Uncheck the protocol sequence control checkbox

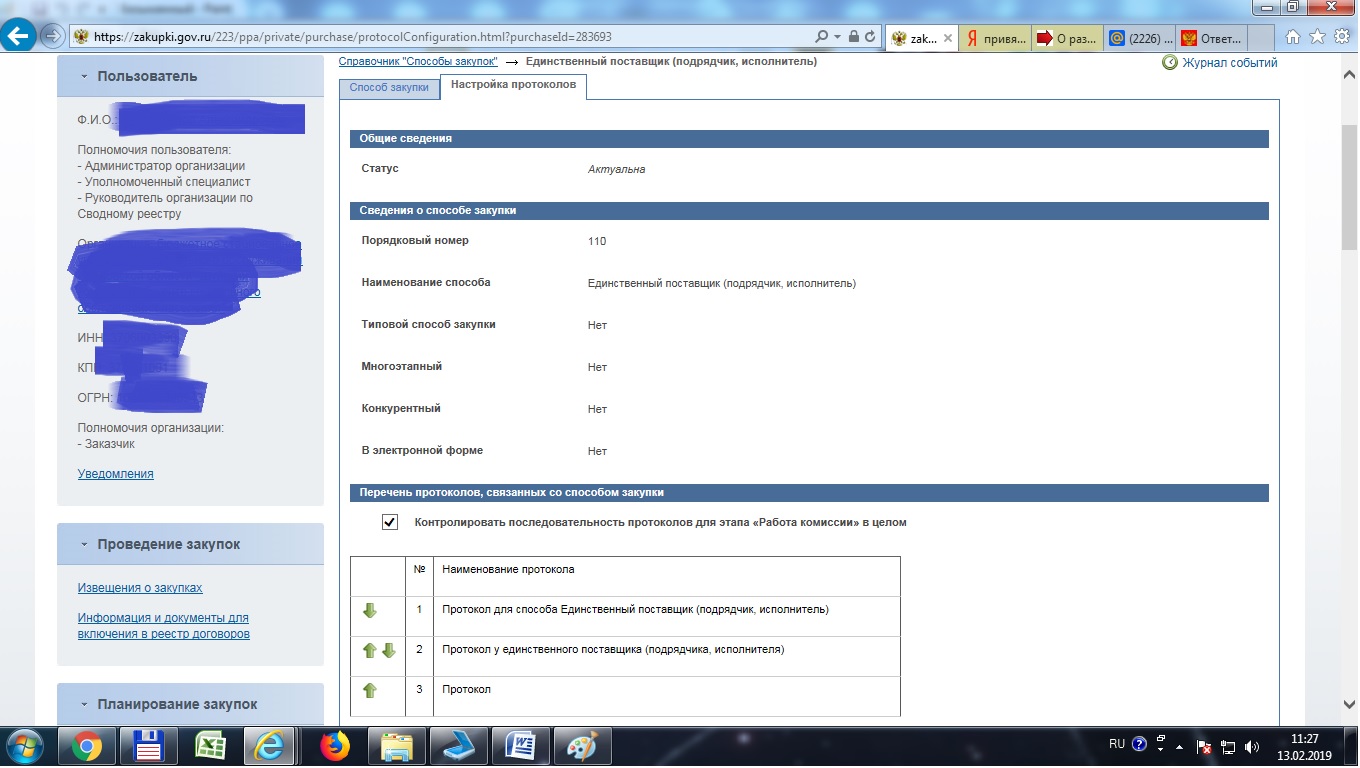[390, 522]
